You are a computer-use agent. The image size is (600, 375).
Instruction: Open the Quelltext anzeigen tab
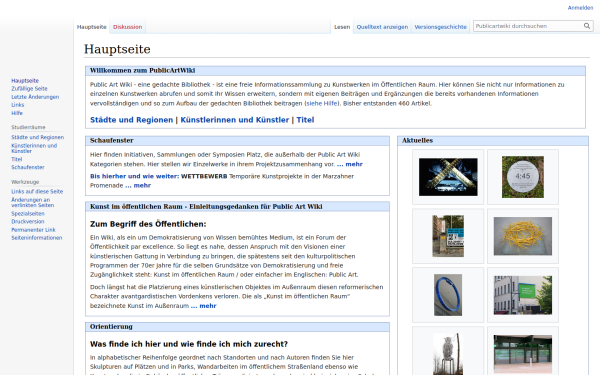click(382, 27)
